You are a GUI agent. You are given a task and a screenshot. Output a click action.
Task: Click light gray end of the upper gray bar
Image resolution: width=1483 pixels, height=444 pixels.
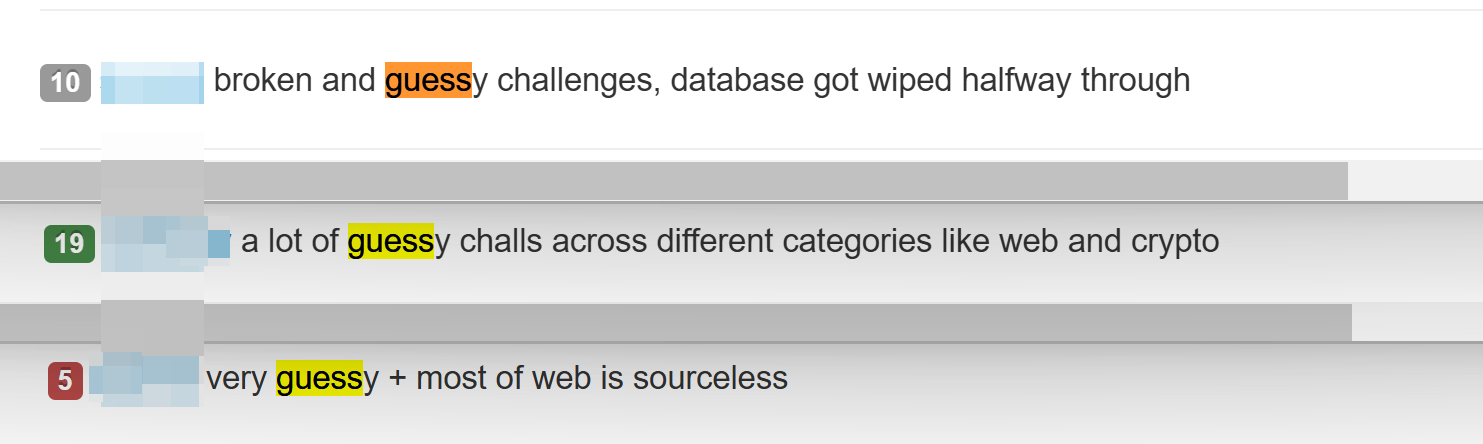[1415, 181]
